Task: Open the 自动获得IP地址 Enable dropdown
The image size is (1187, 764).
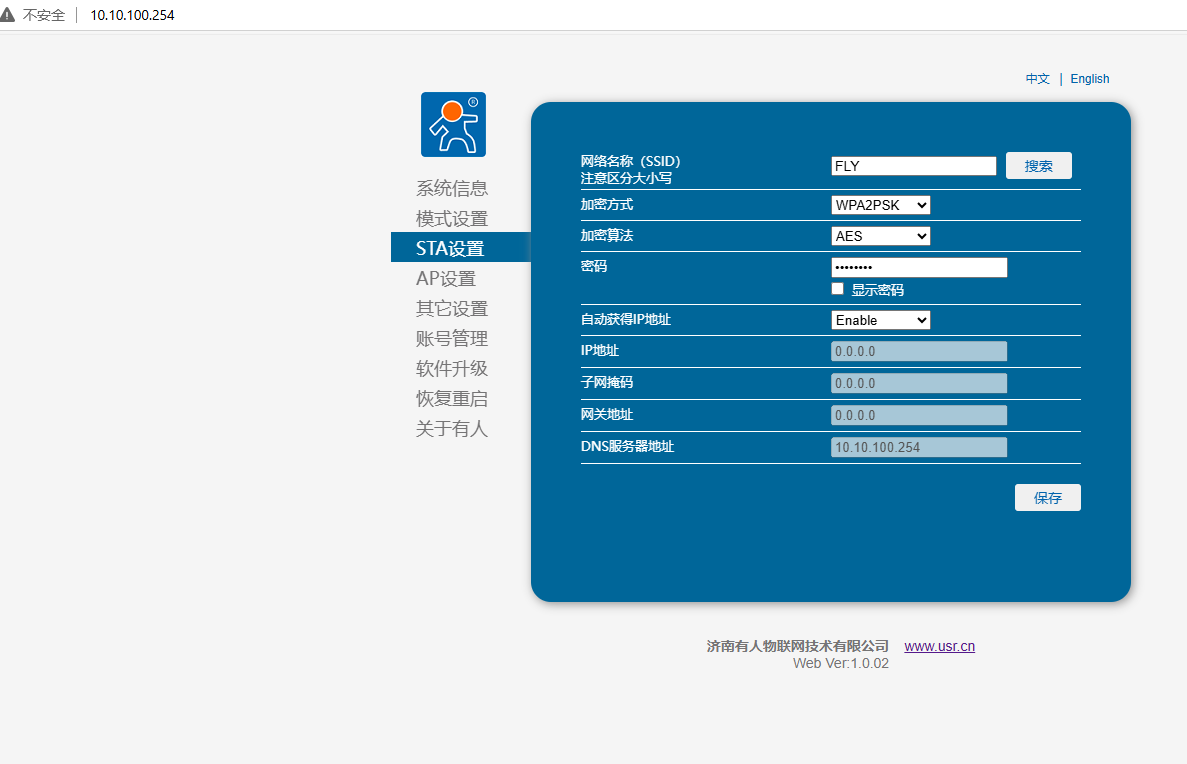Action: click(x=880, y=320)
